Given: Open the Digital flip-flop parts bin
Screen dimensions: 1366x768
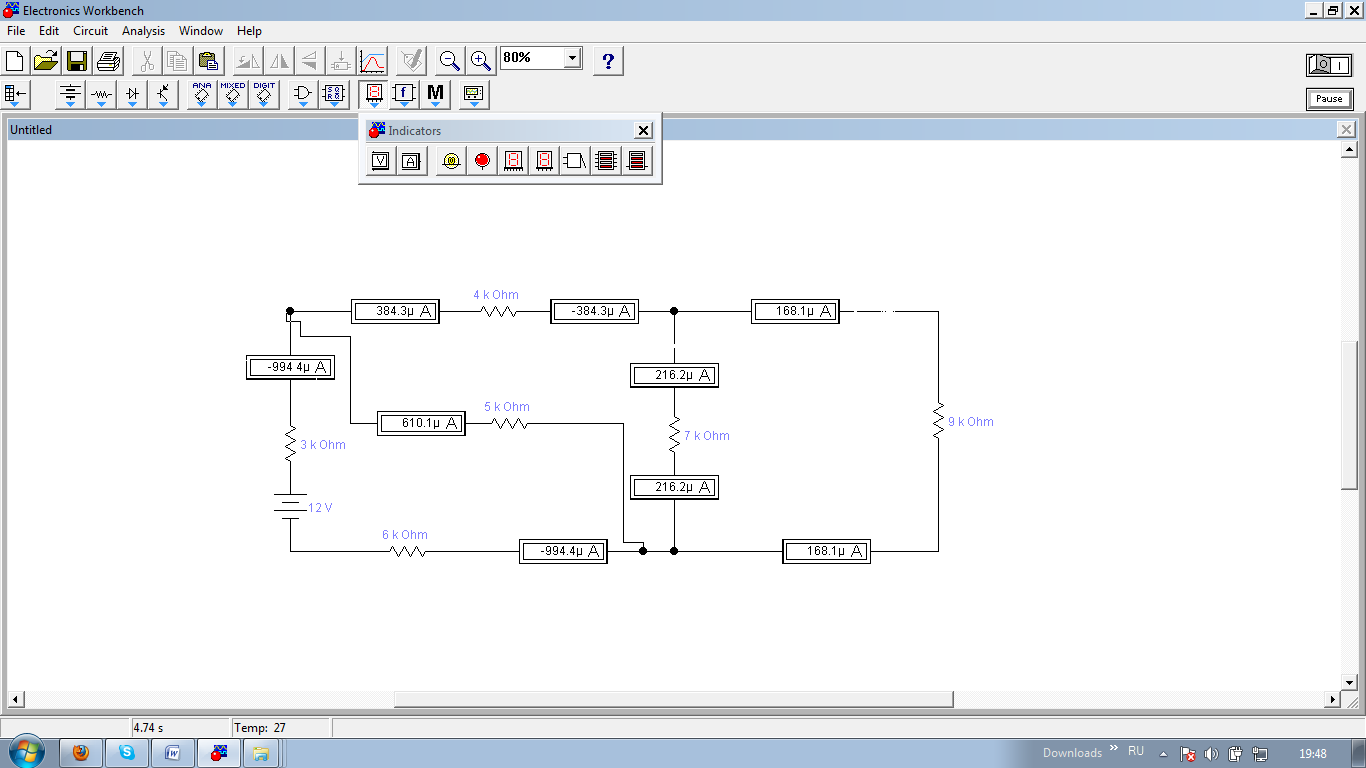Looking at the screenshot, I should click(334, 96).
